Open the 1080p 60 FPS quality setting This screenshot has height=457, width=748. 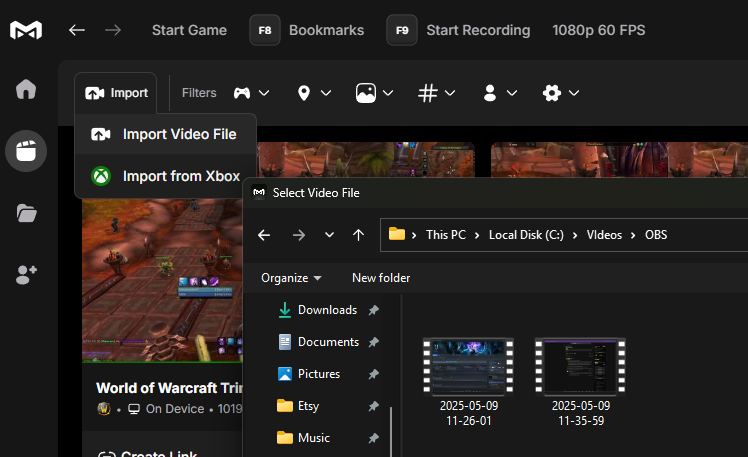[599, 30]
